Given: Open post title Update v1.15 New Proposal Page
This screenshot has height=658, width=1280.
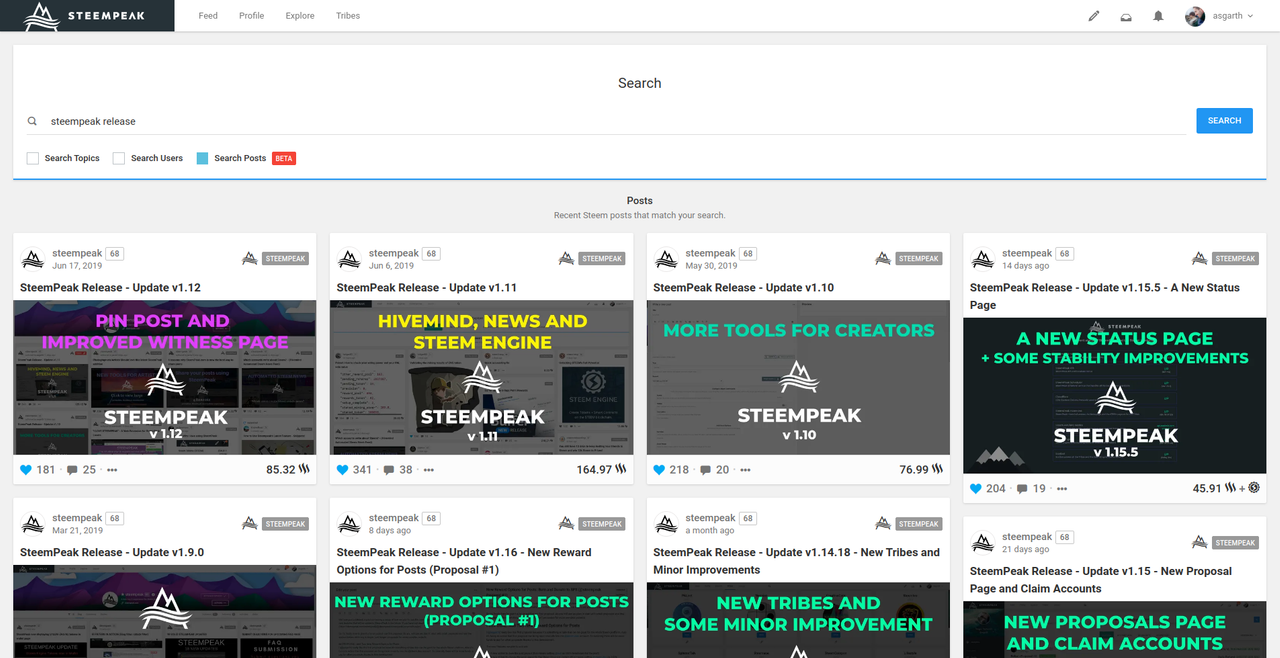Looking at the screenshot, I should 1101,580.
